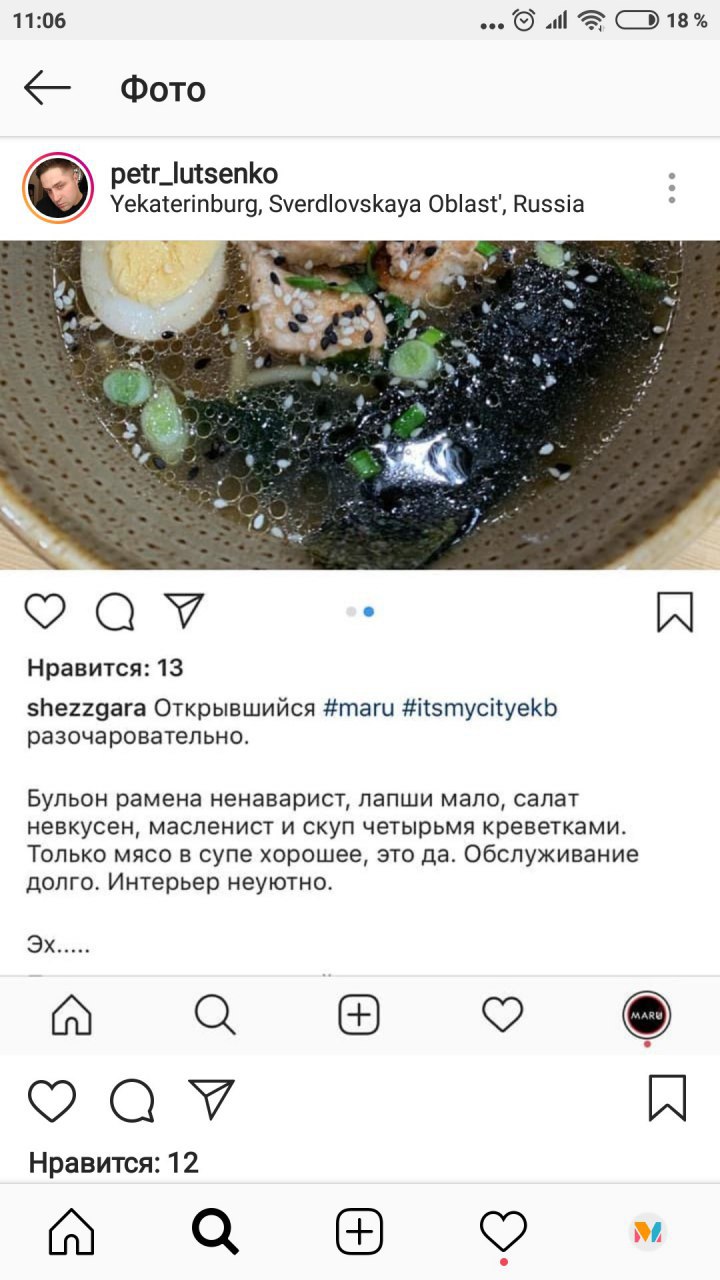Open the Yekaterinburg location link
The image size is (720, 1280).
[347, 204]
